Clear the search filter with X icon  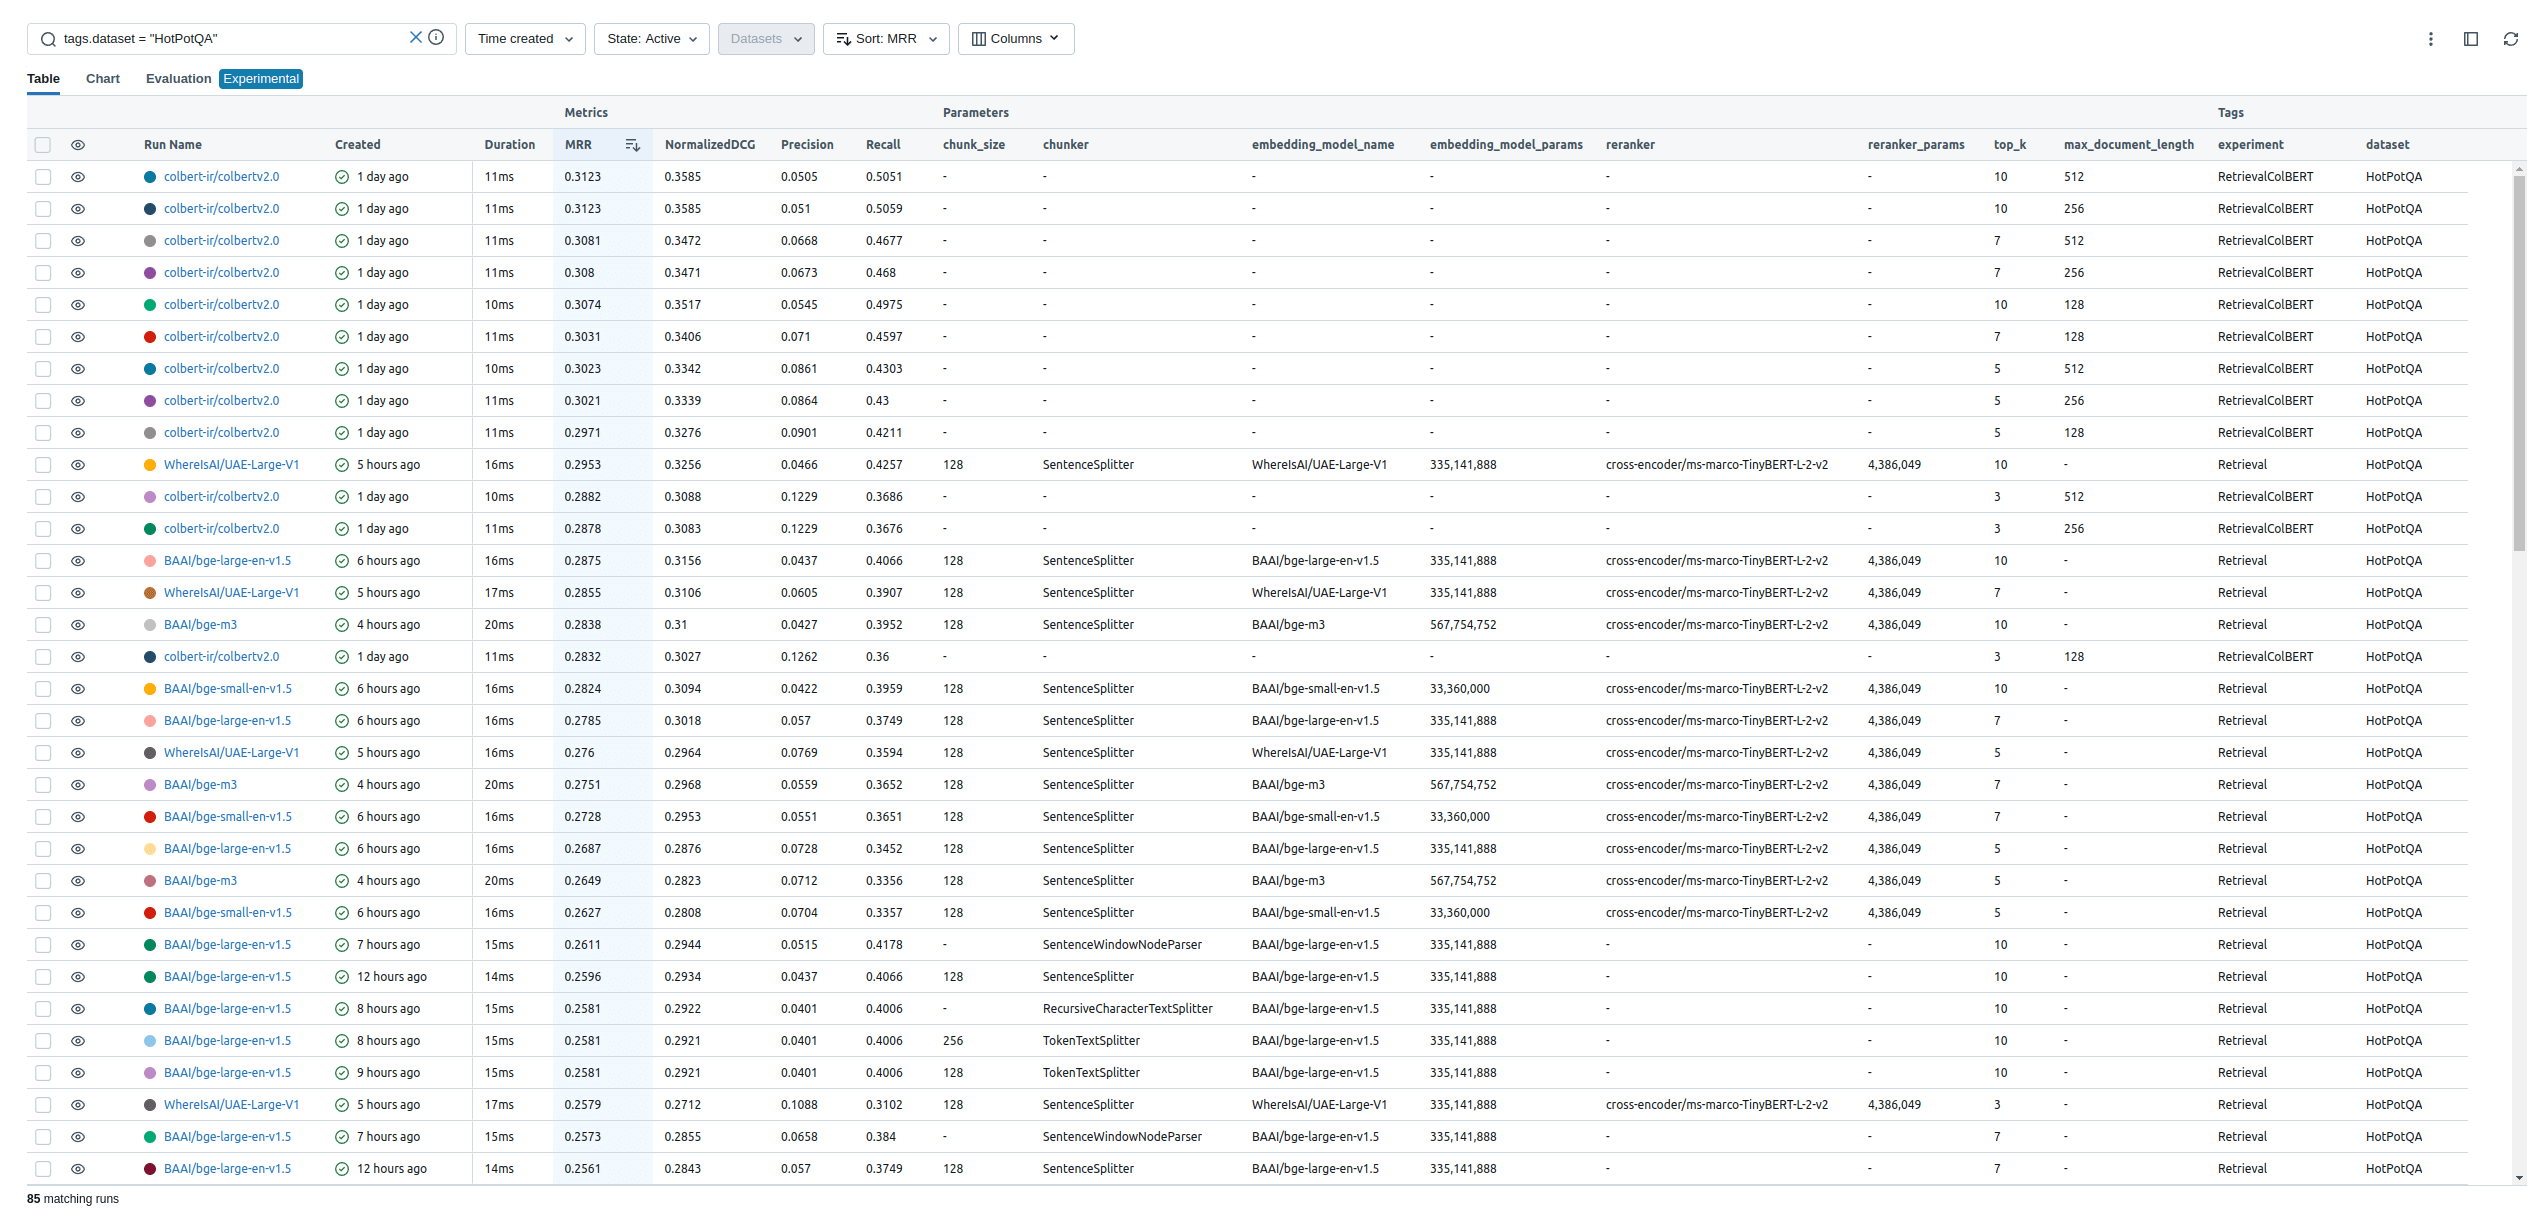[415, 38]
